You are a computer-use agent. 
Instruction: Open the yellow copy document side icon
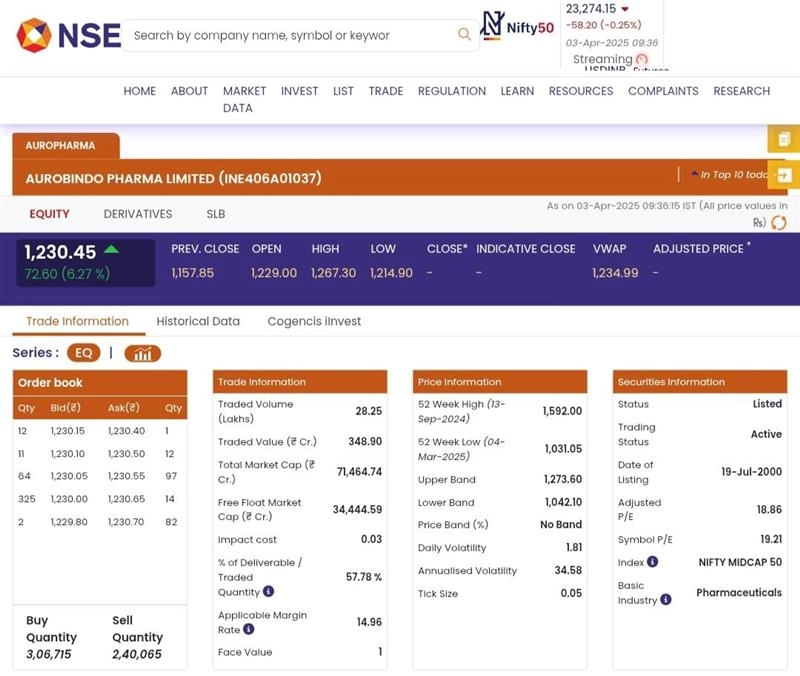click(783, 139)
